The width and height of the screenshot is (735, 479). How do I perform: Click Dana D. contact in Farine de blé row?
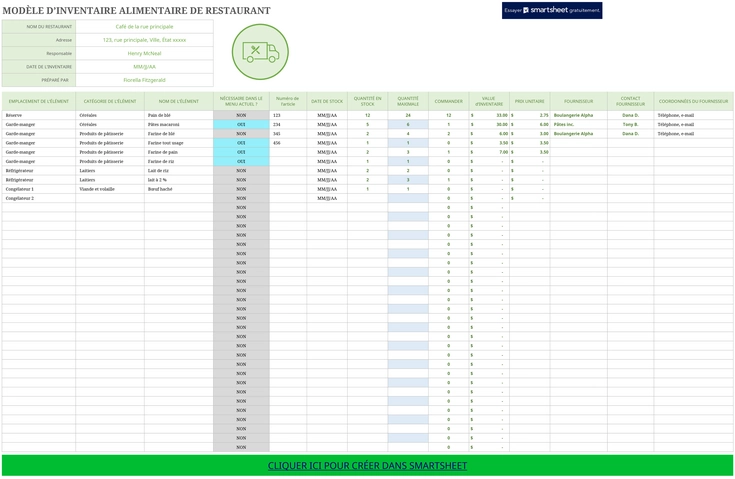(630, 134)
